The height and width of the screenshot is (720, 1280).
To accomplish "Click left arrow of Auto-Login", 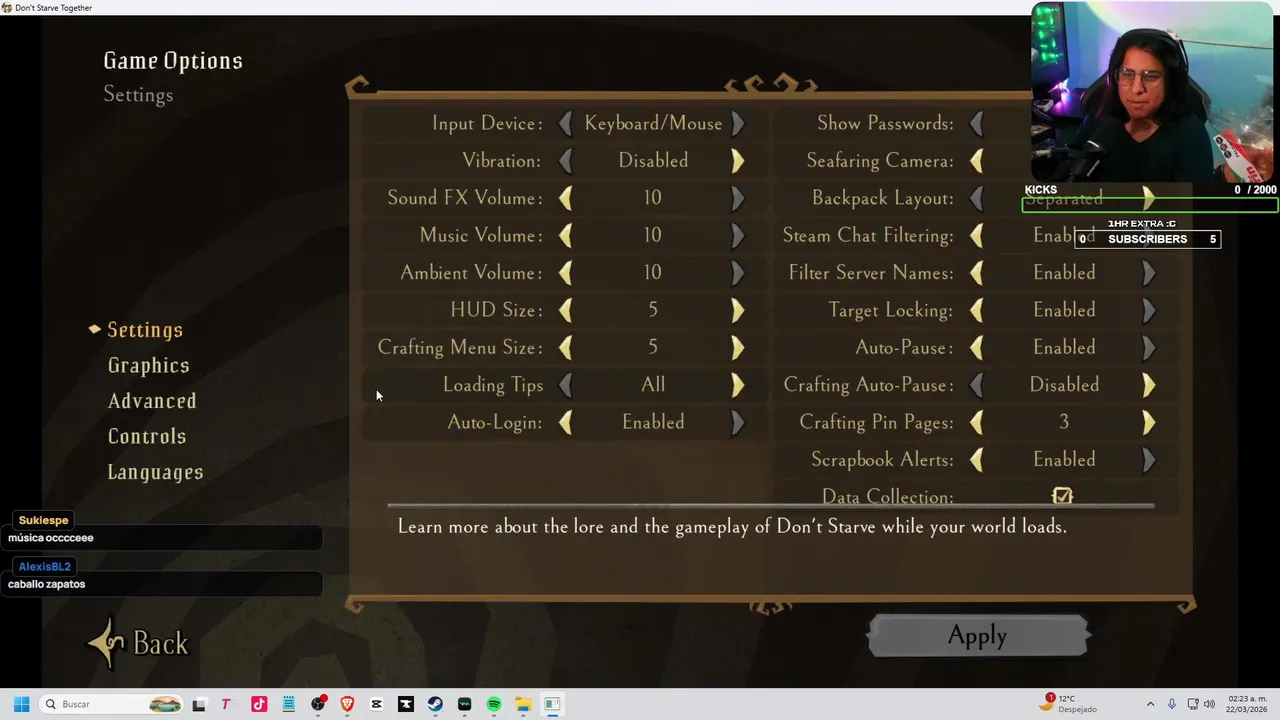I will point(566,423).
